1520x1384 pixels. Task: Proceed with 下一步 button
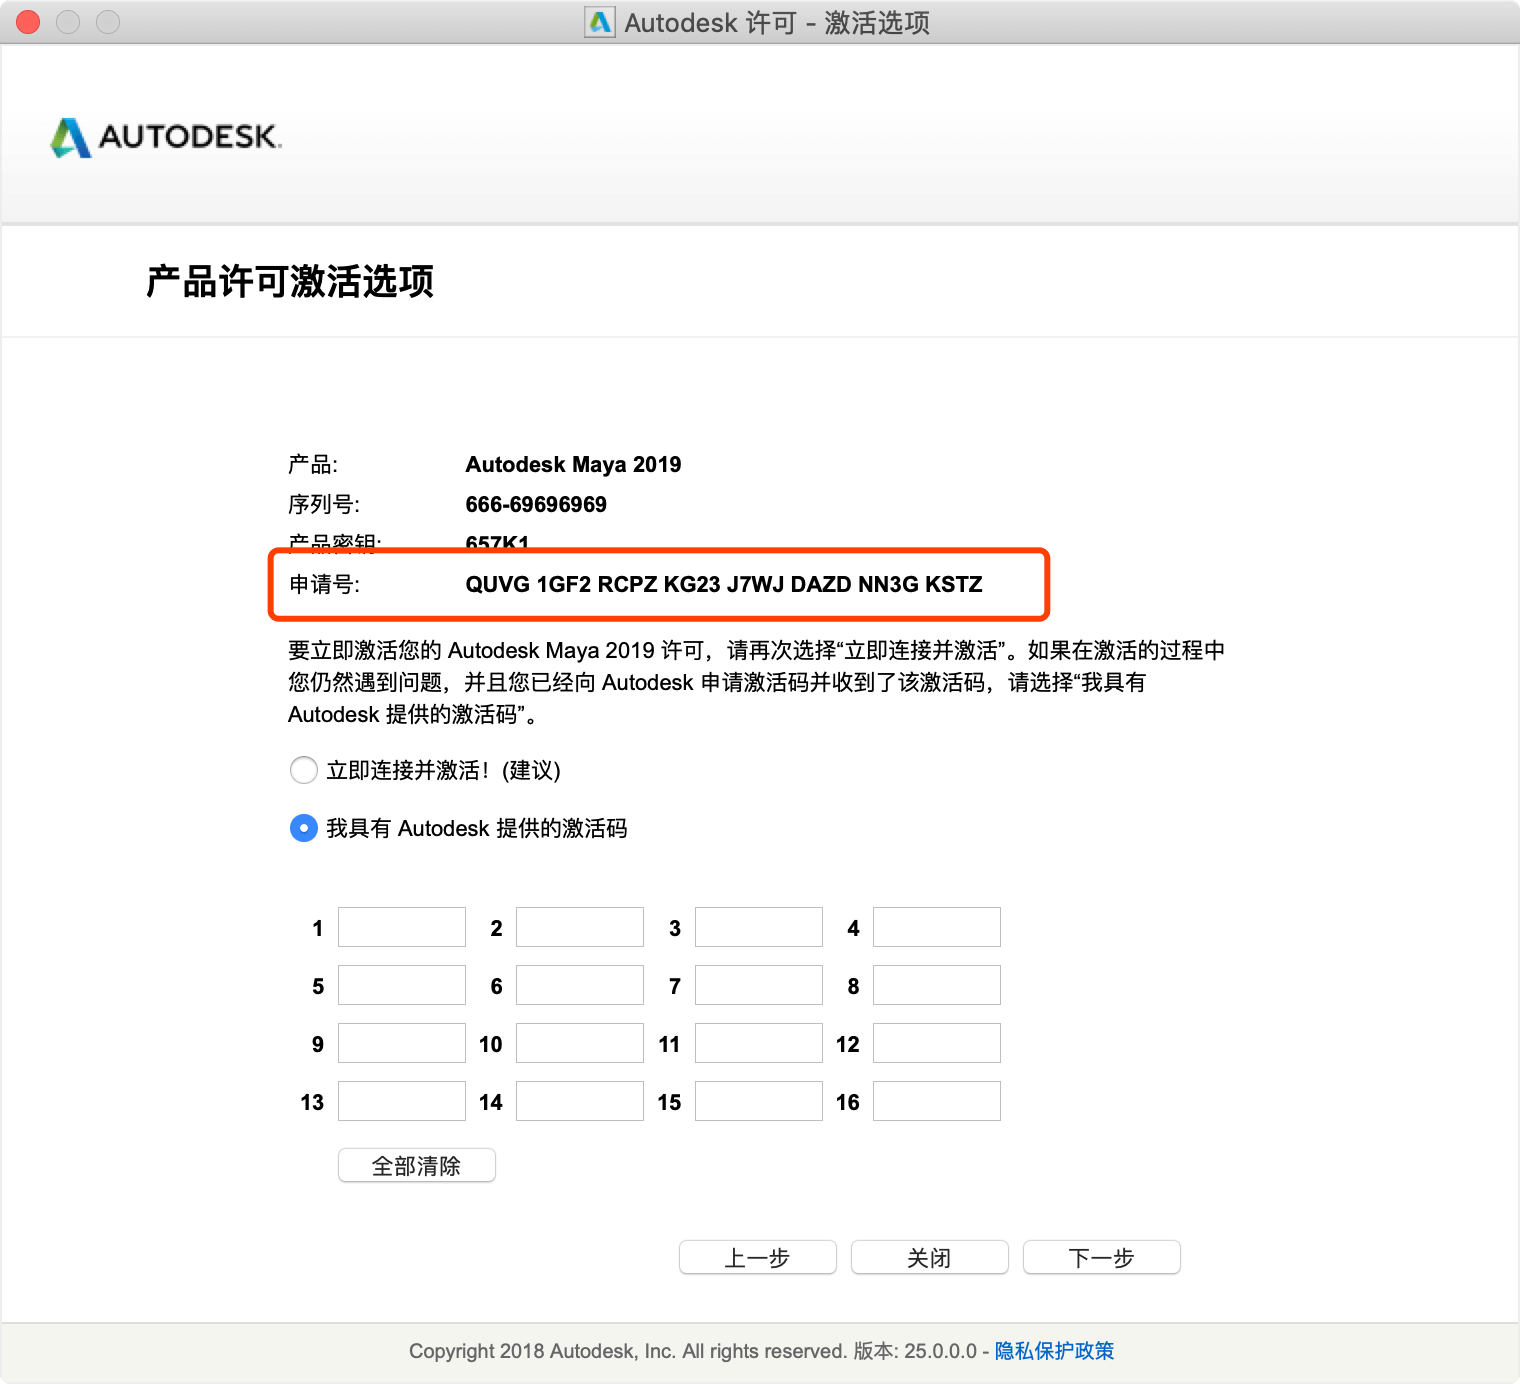pos(1102,1257)
